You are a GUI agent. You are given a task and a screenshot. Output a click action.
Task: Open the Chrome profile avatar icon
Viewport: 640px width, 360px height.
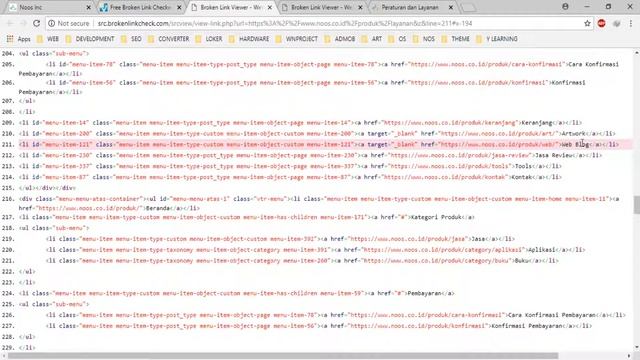pyautogui.click(x=565, y=7)
